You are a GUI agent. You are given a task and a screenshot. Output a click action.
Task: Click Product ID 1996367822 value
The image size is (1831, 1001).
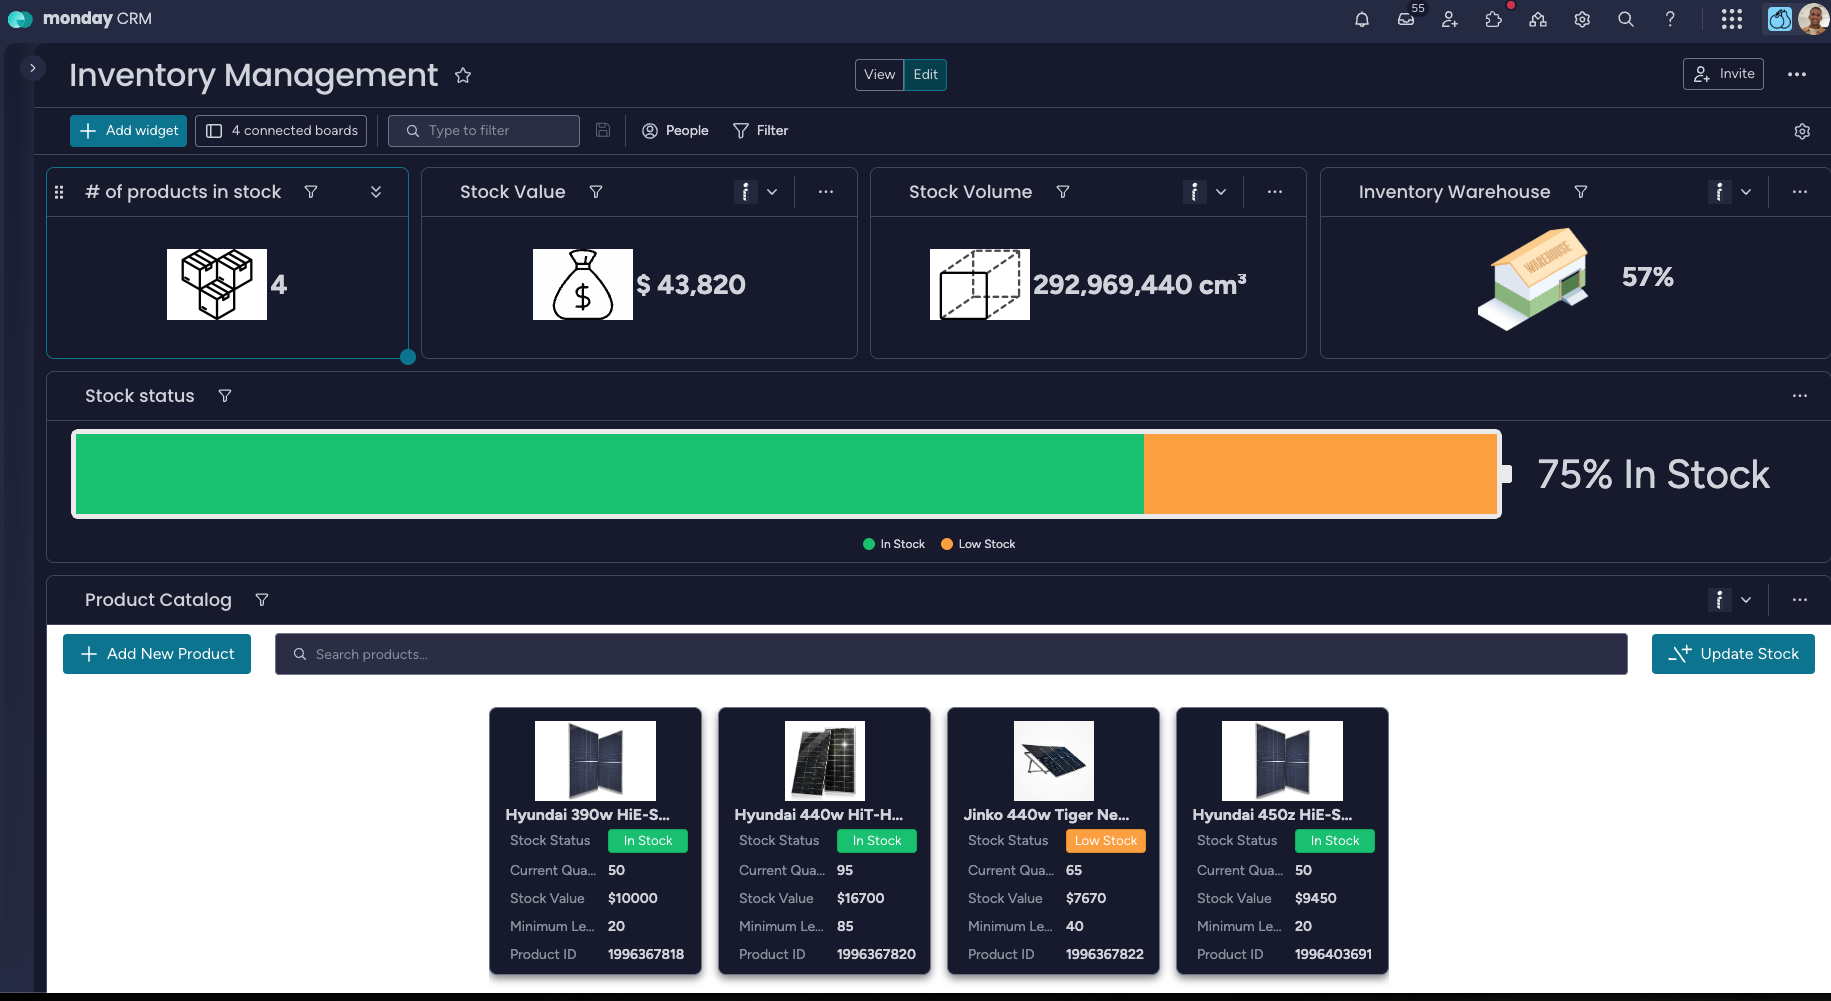click(1105, 955)
